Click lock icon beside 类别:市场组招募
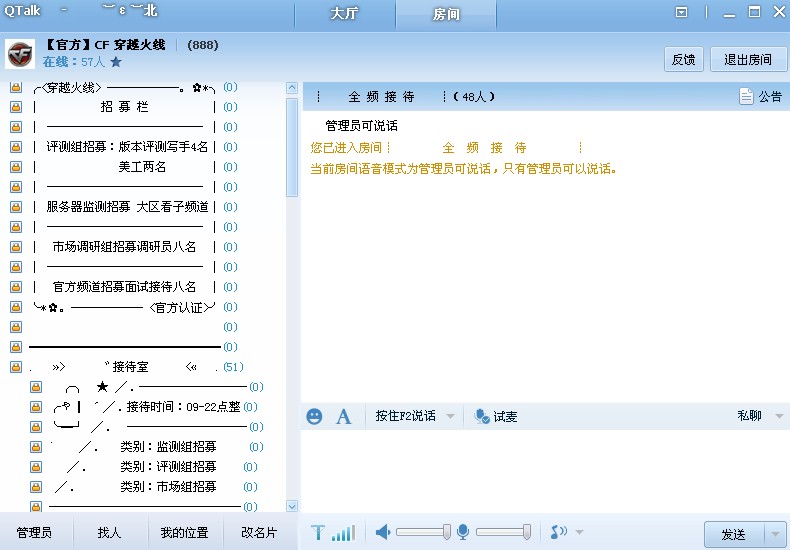Viewport: 790px width, 550px height. pos(36,487)
